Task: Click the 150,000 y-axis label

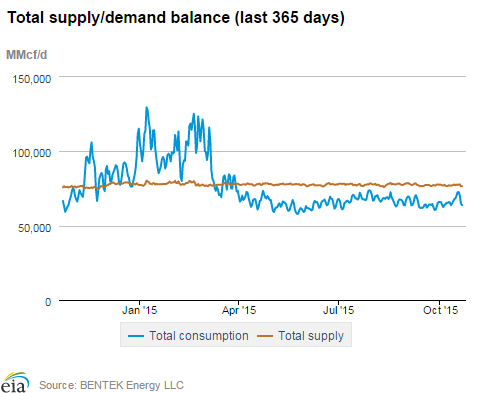Action: pos(32,79)
